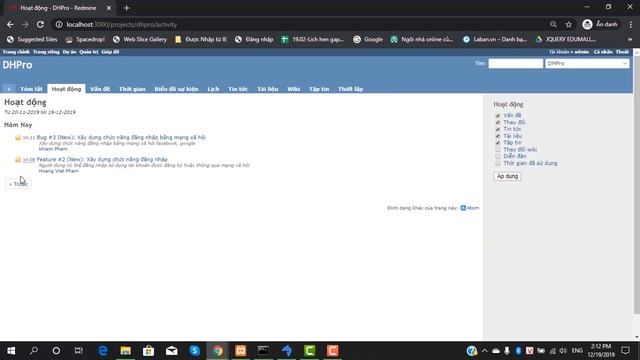This screenshot has width=640, height=360.
Task: Open the Thời gian tab
Action: tap(132, 89)
